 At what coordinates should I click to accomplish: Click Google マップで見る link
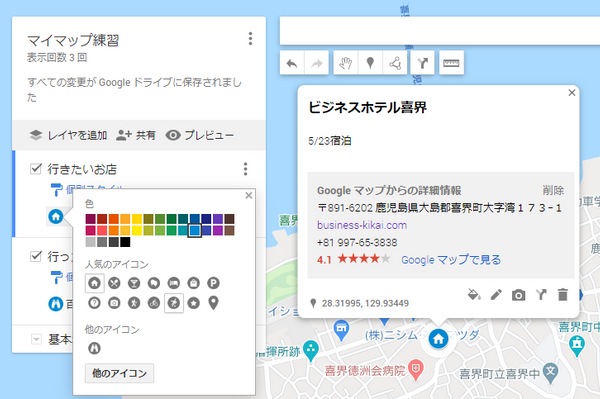pyautogui.click(x=451, y=260)
